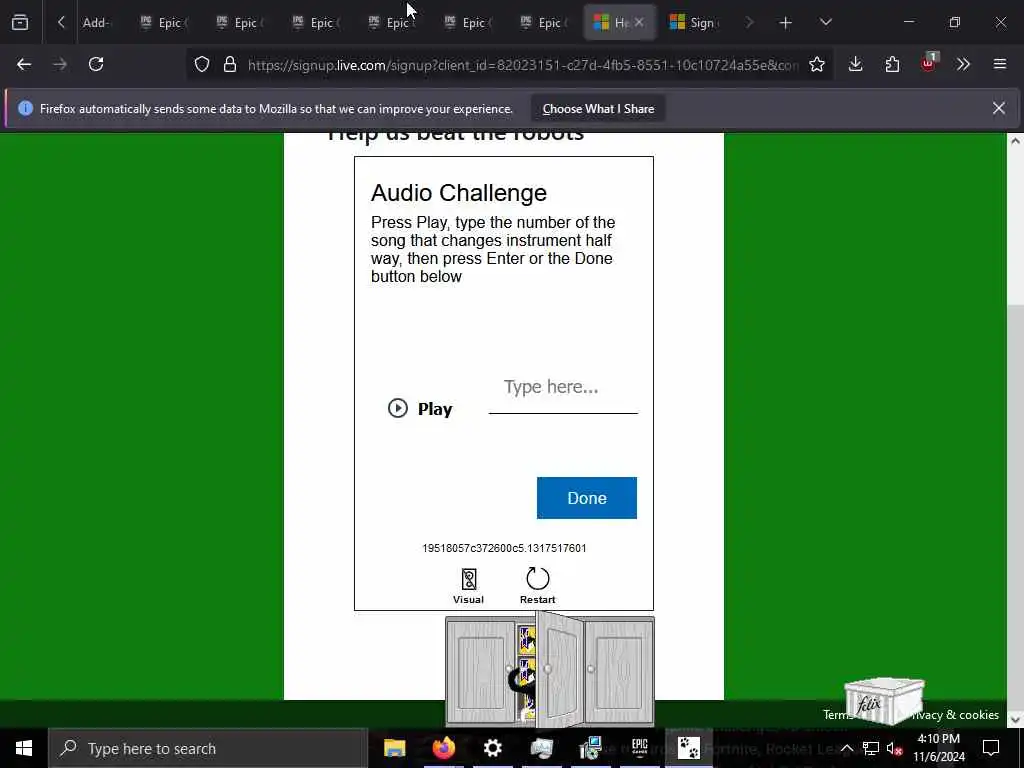Open the paw print taskbar app
The height and width of the screenshot is (768, 1024).
(x=688, y=748)
